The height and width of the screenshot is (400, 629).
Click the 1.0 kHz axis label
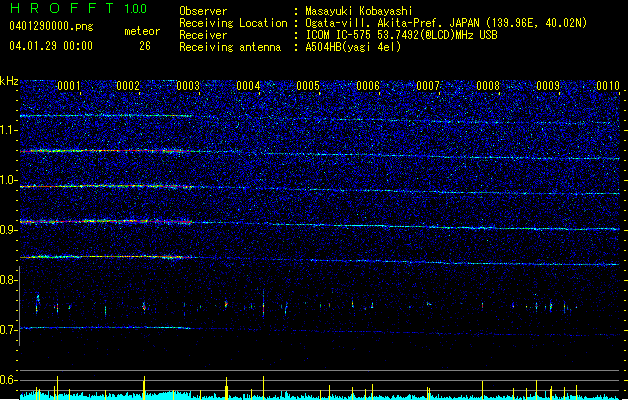tap(9, 181)
